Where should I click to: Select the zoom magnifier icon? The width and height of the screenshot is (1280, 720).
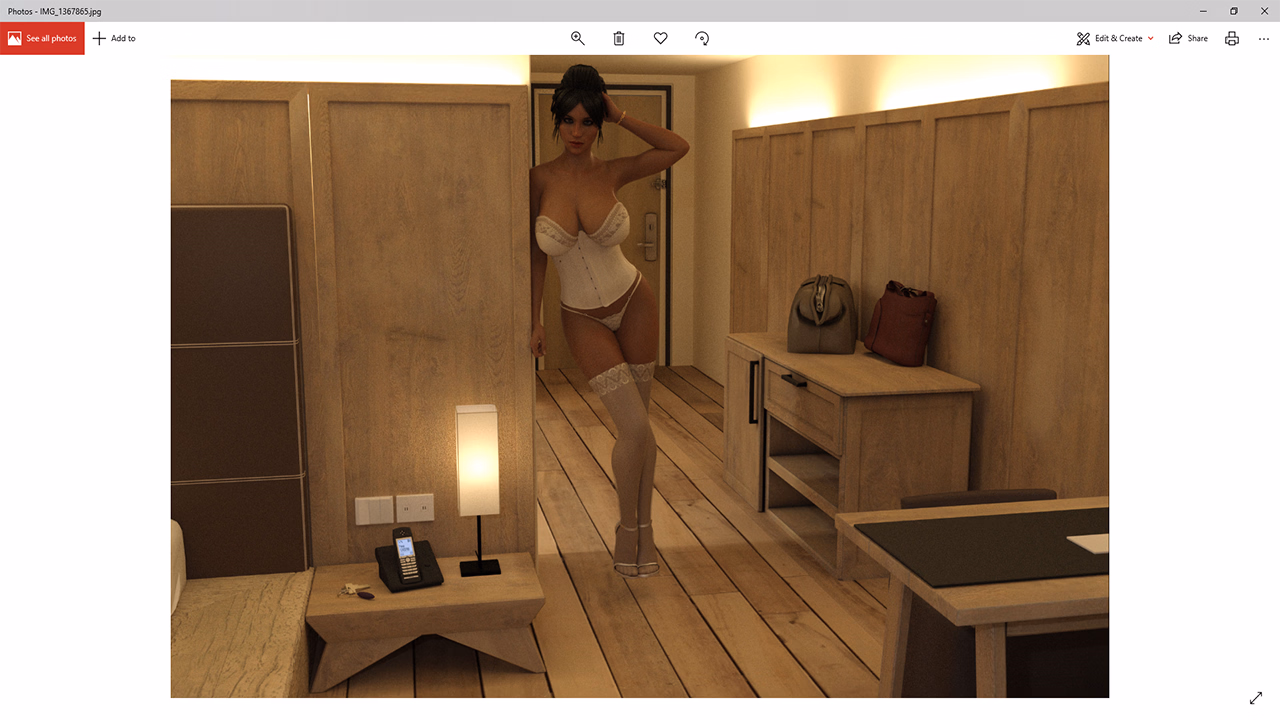(578, 38)
